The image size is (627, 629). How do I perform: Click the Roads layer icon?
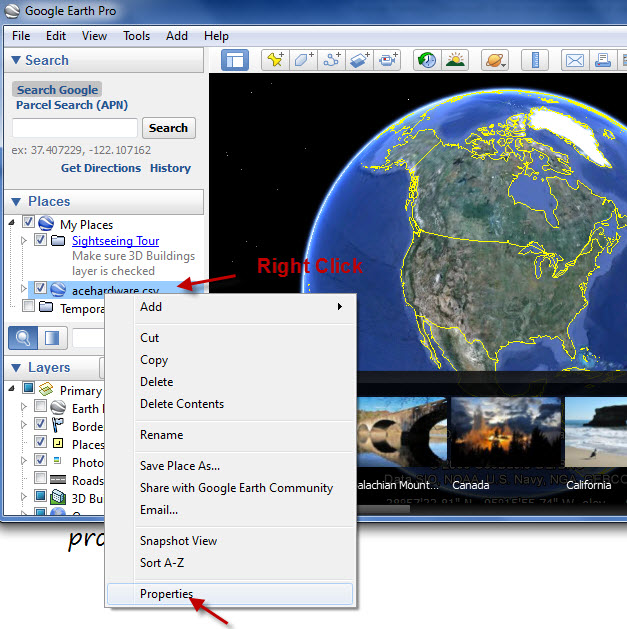click(58, 479)
